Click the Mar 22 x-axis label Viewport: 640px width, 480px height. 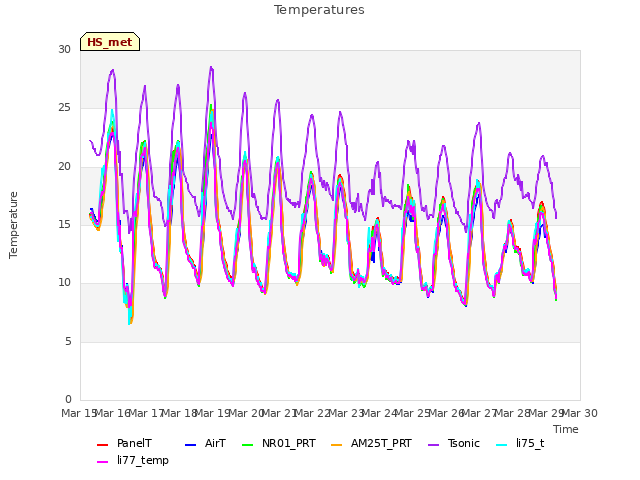point(312,413)
